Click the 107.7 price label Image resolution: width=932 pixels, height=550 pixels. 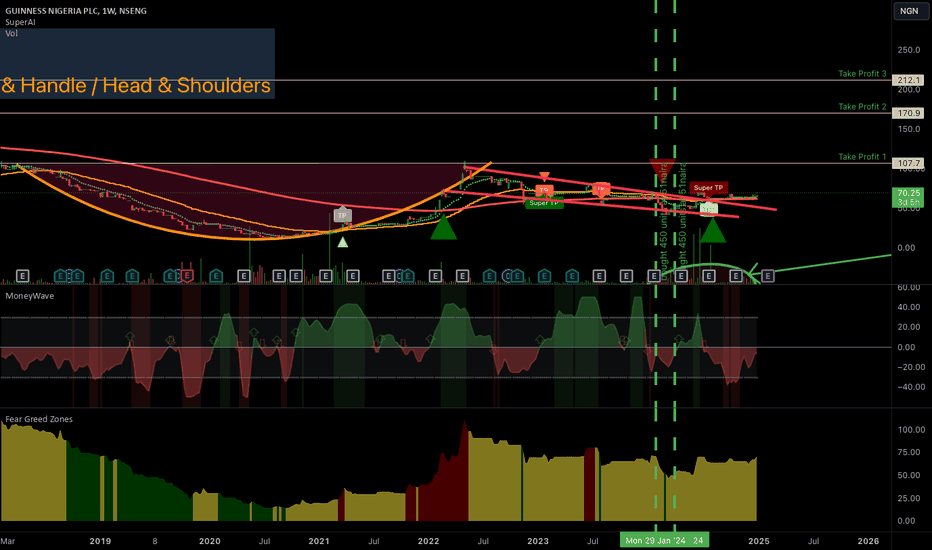coord(908,163)
